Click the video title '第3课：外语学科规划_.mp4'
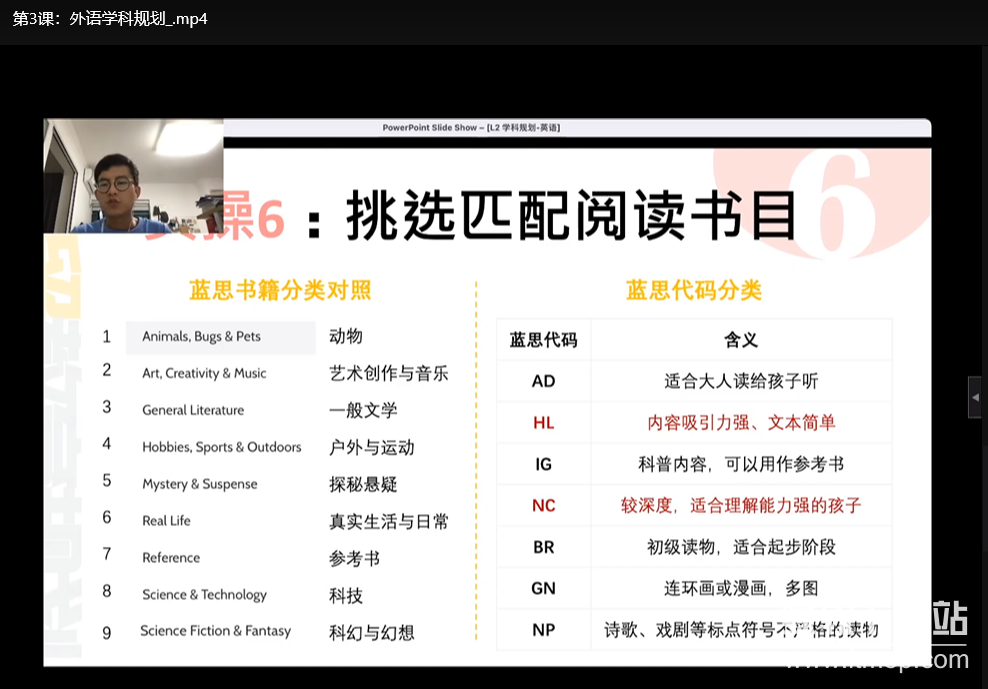Image resolution: width=988 pixels, height=689 pixels. point(110,19)
